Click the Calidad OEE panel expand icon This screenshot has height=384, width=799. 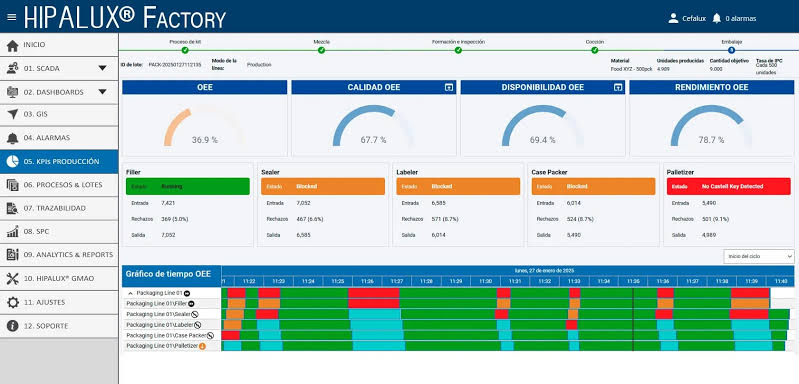448,88
